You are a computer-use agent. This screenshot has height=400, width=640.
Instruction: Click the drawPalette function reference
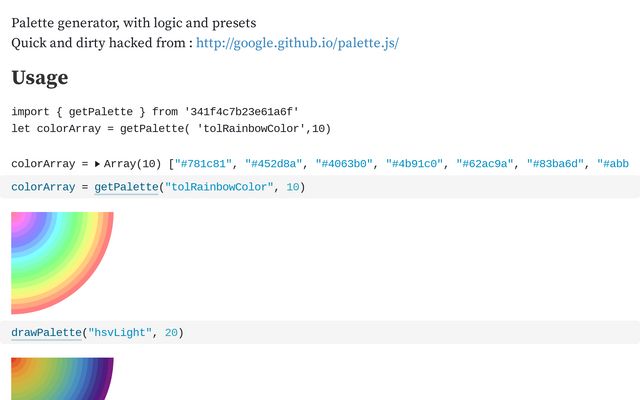(x=46, y=332)
